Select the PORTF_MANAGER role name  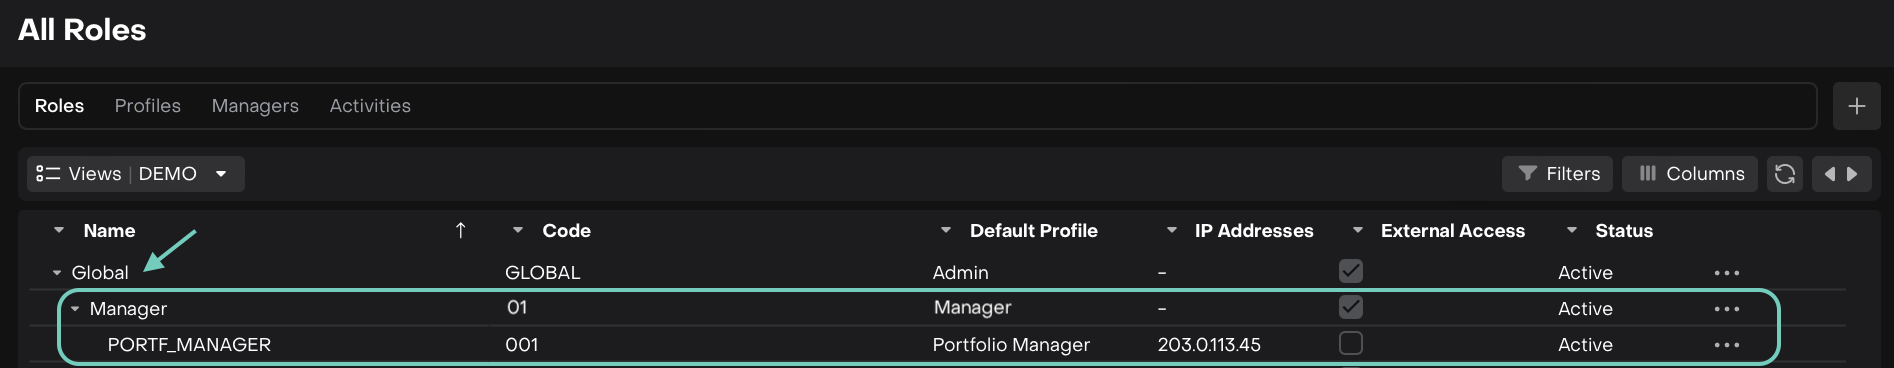tap(189, 345)
